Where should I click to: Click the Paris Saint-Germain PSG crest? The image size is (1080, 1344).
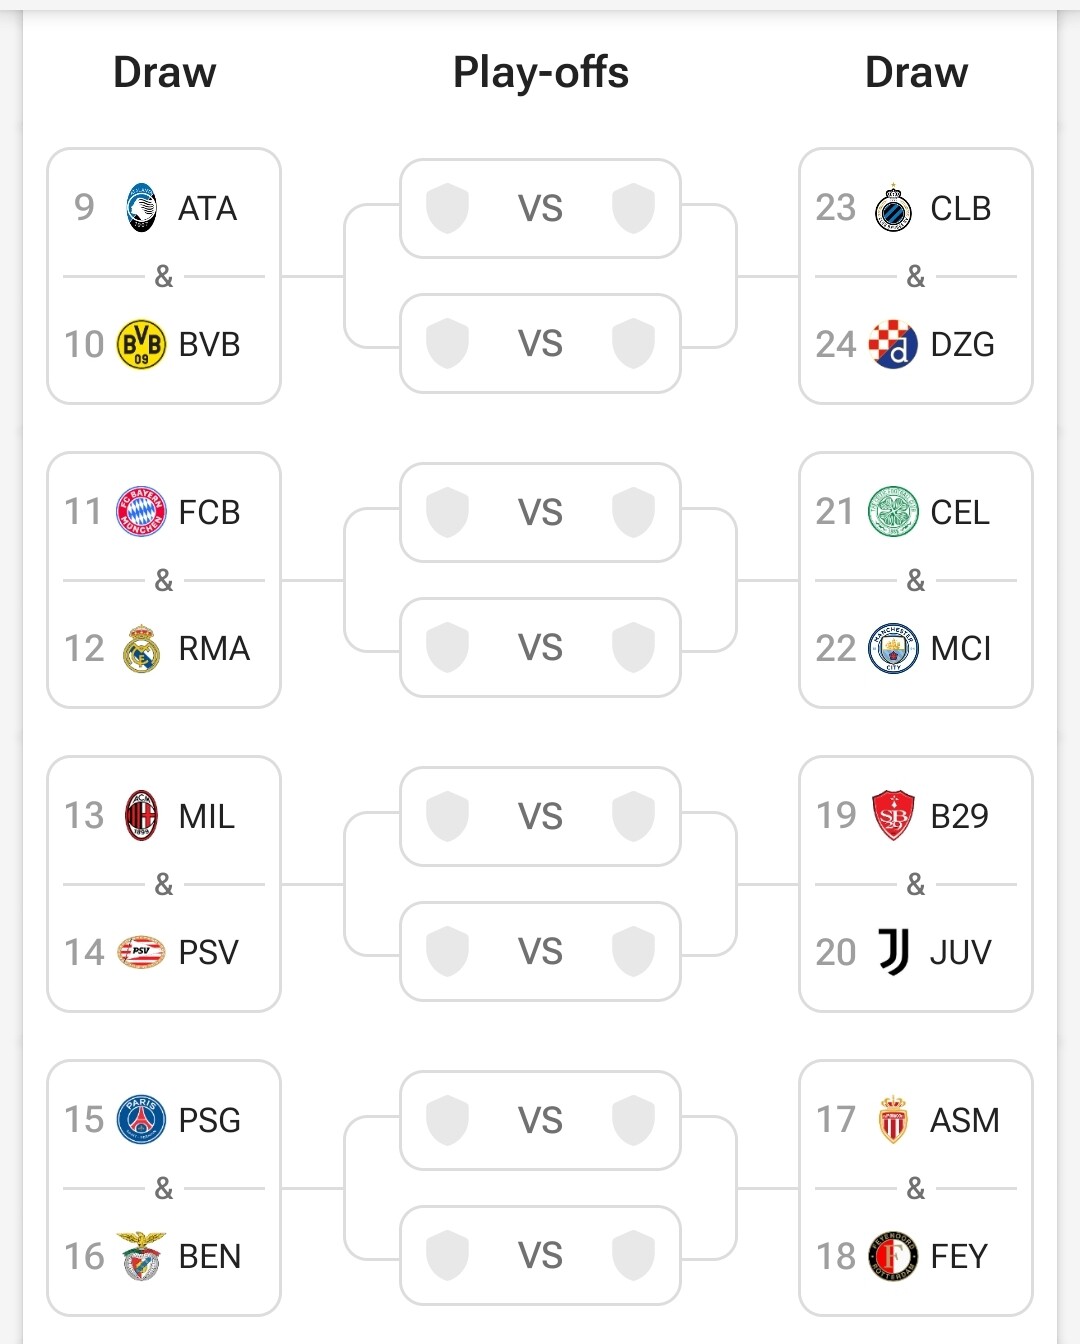click(x=142, y=1120)
